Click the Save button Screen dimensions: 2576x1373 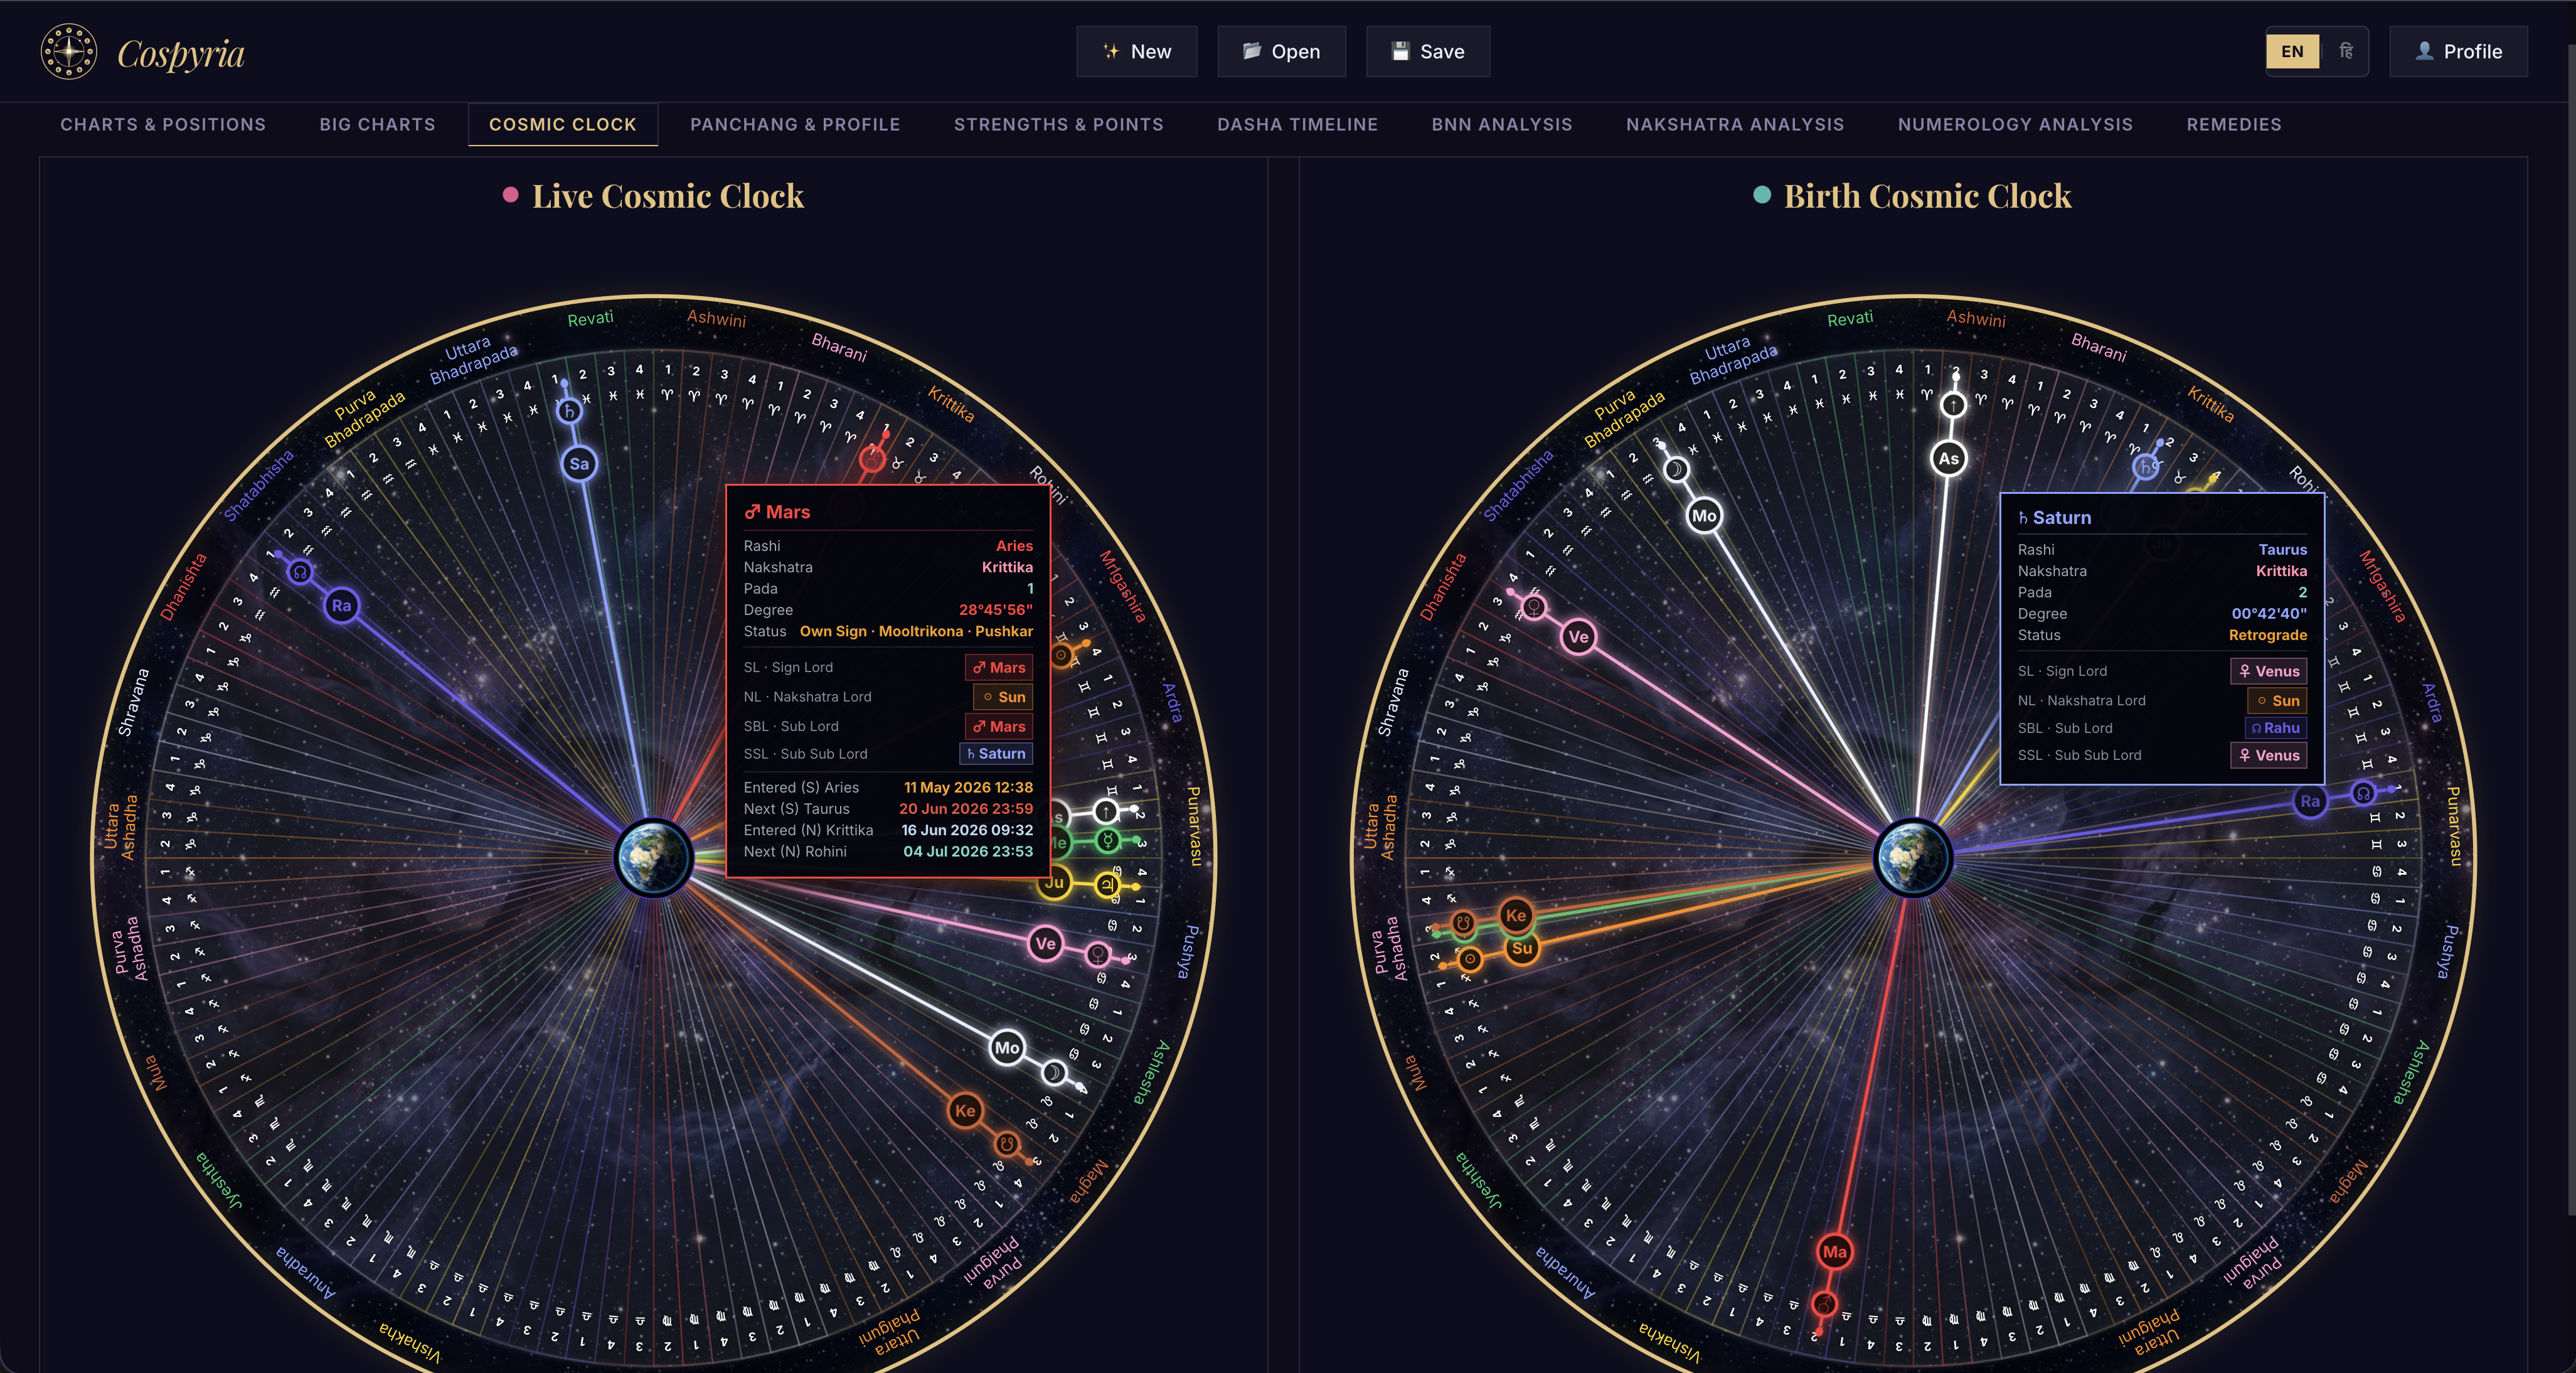coord(1427,51)
